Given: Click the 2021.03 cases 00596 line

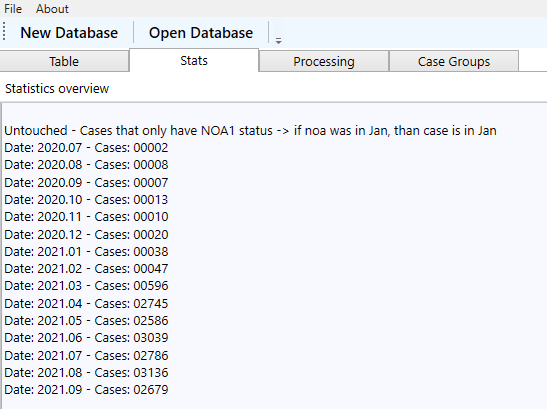Looking at the screenshot, I should (86, 286).
